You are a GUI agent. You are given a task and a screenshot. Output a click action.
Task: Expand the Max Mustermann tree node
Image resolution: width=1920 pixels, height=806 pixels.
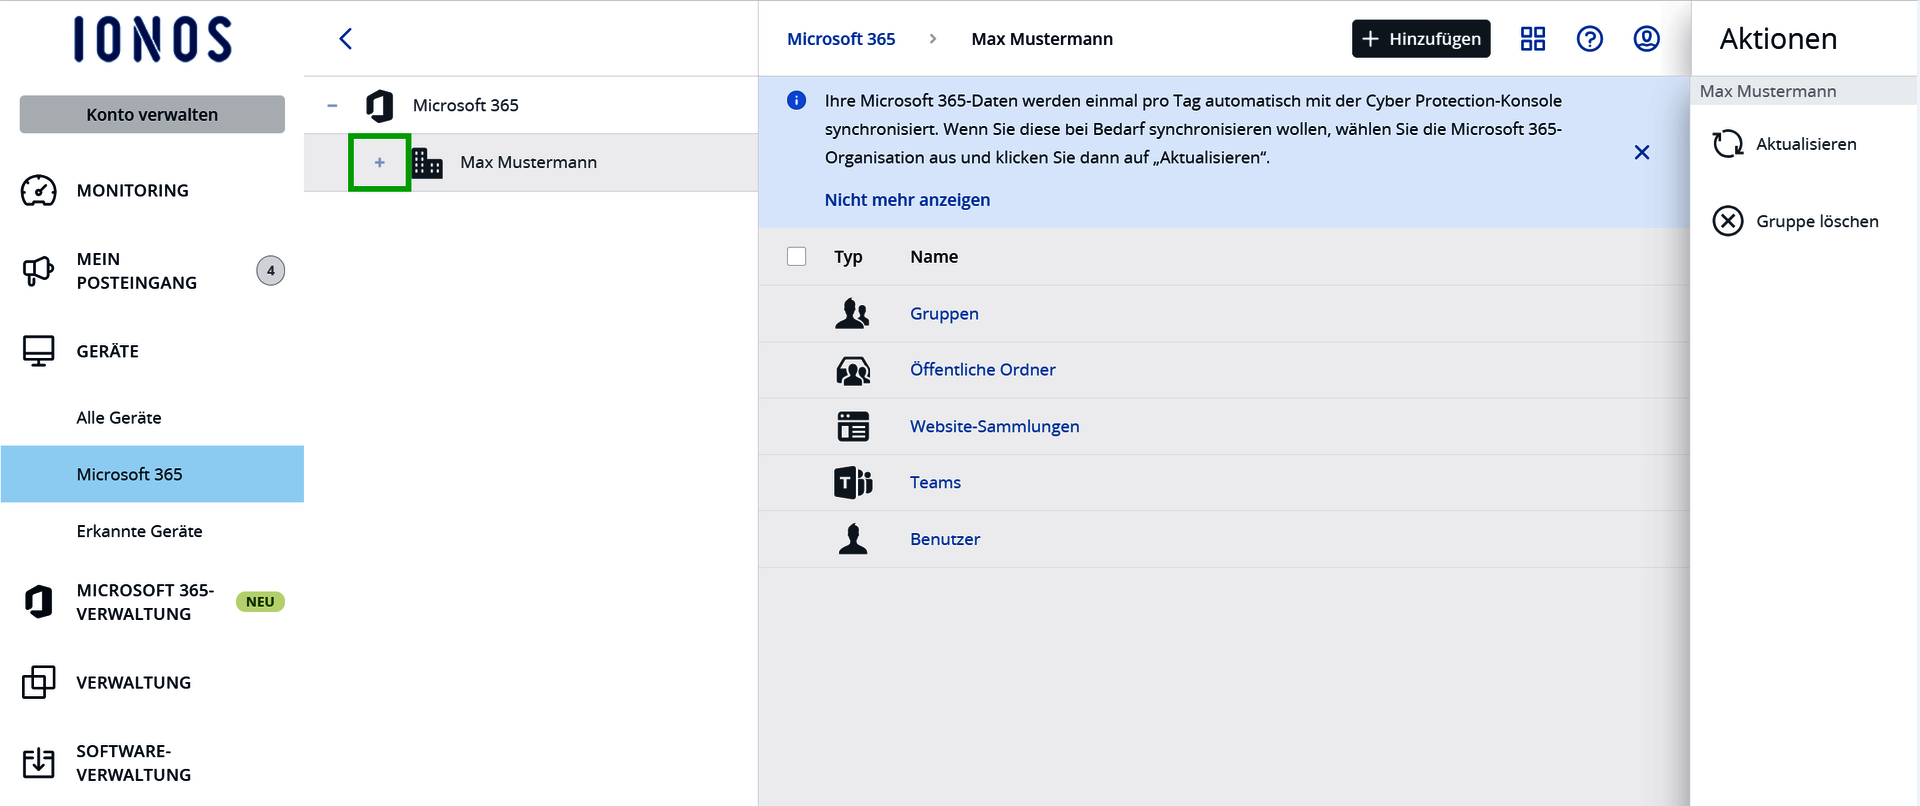[380, 162]
